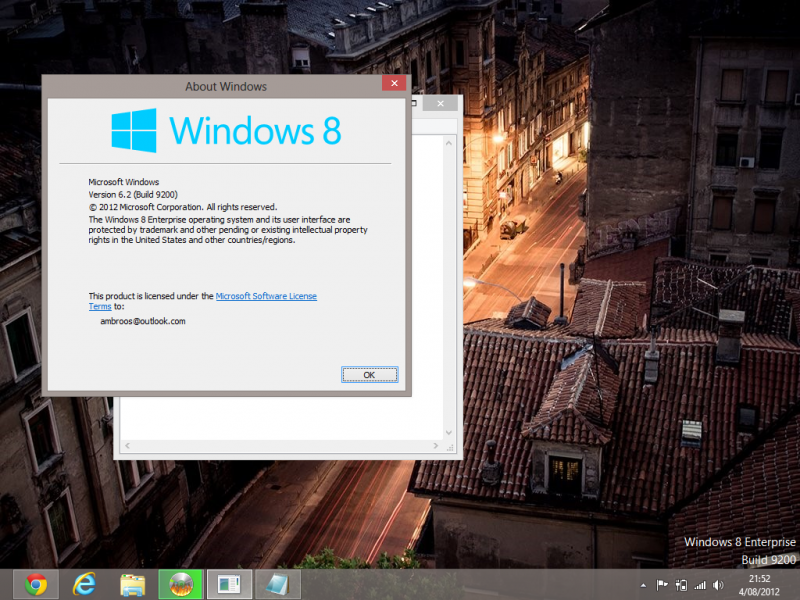Switch to the About Windows taskbar item
This screenshot has width=800, height=600.
(x=229, y=584)
